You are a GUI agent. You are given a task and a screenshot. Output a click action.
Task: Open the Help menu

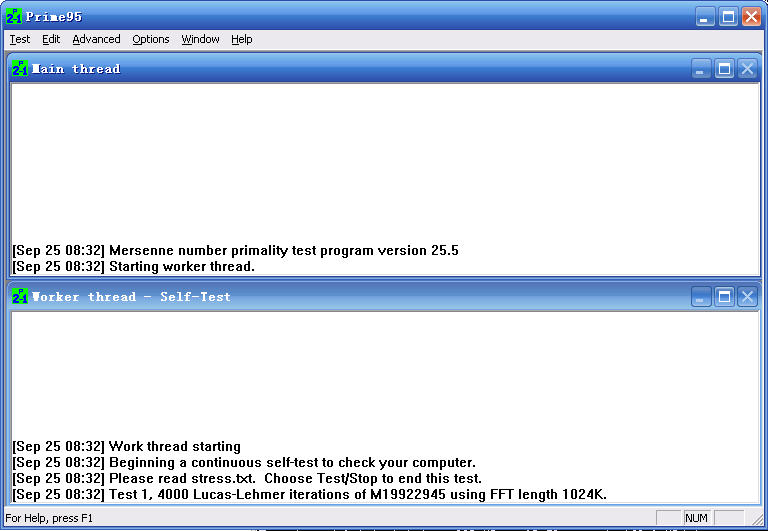click(x=242, y=39)
